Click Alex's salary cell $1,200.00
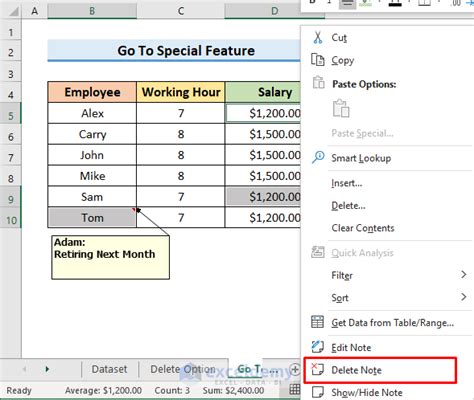 click(263, 113)
